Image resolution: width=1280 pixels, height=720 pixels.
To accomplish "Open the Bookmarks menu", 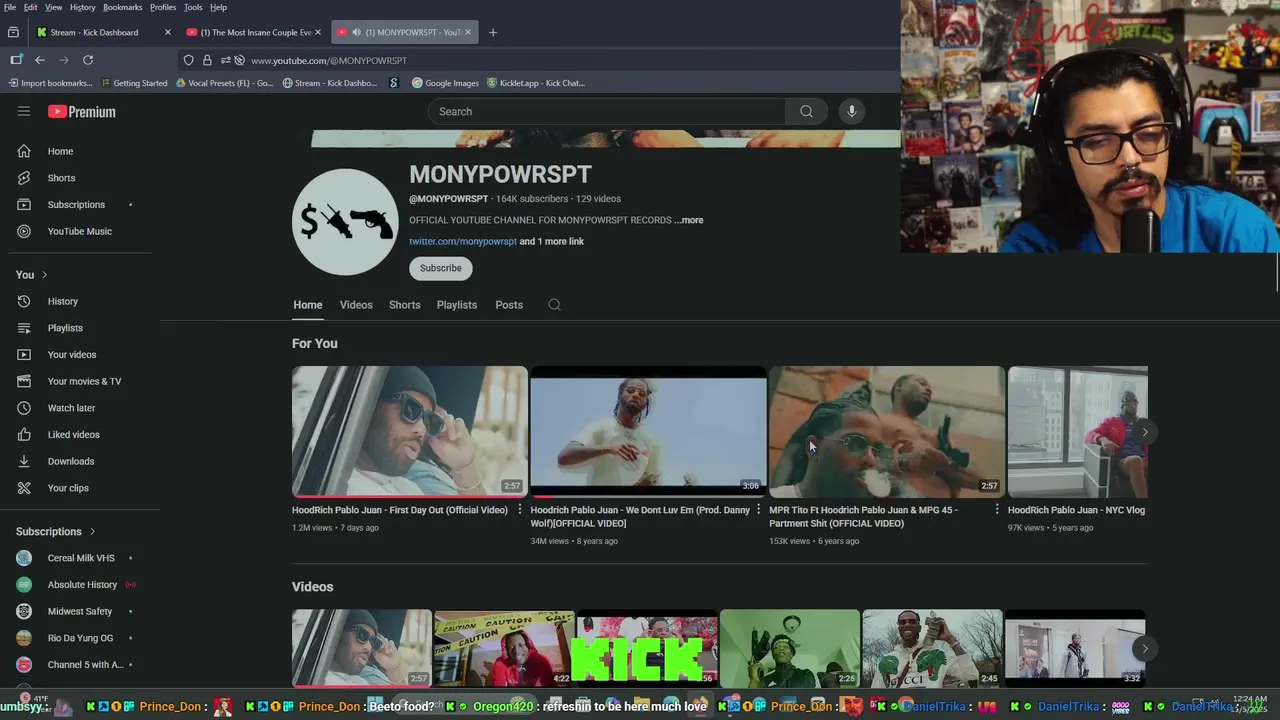I will [122, 7].
